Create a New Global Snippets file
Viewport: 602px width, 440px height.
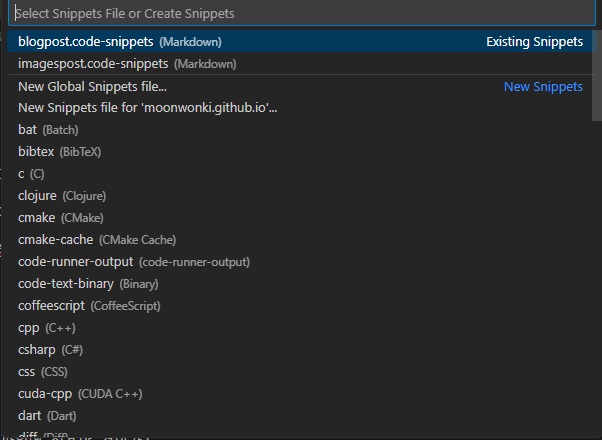(92, 86)
